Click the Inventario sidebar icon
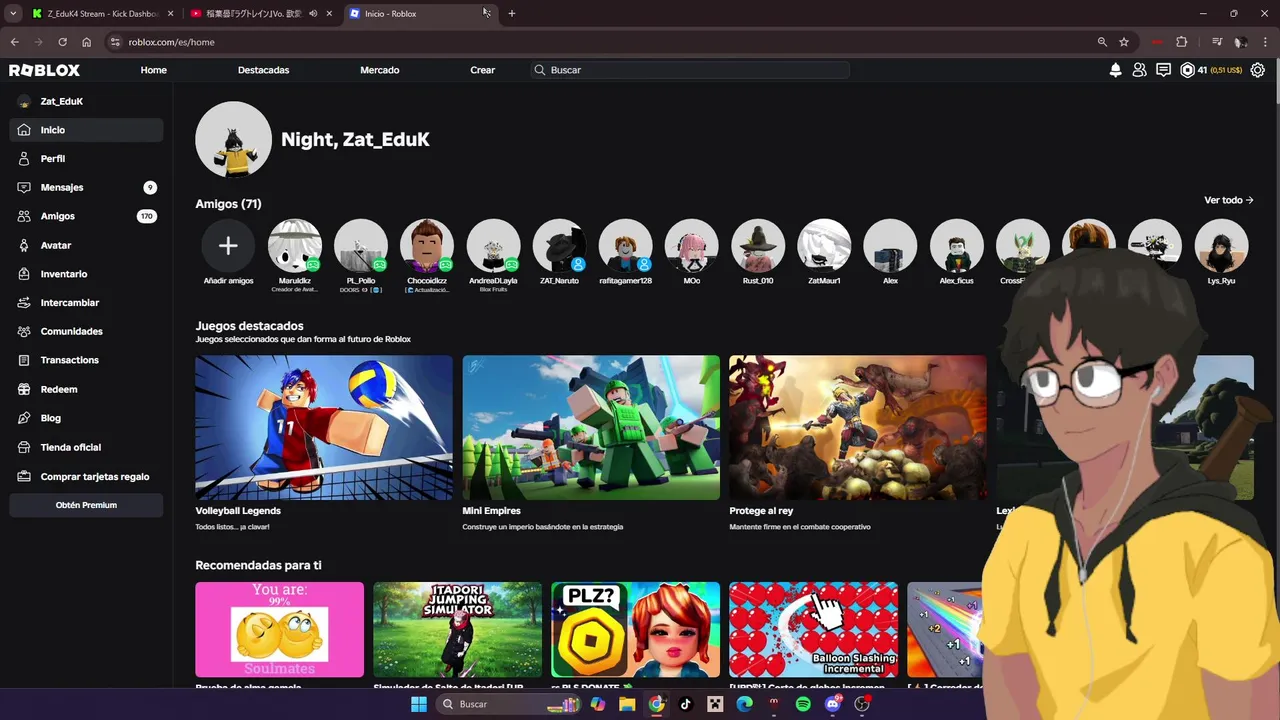 [x=24, y=274]
